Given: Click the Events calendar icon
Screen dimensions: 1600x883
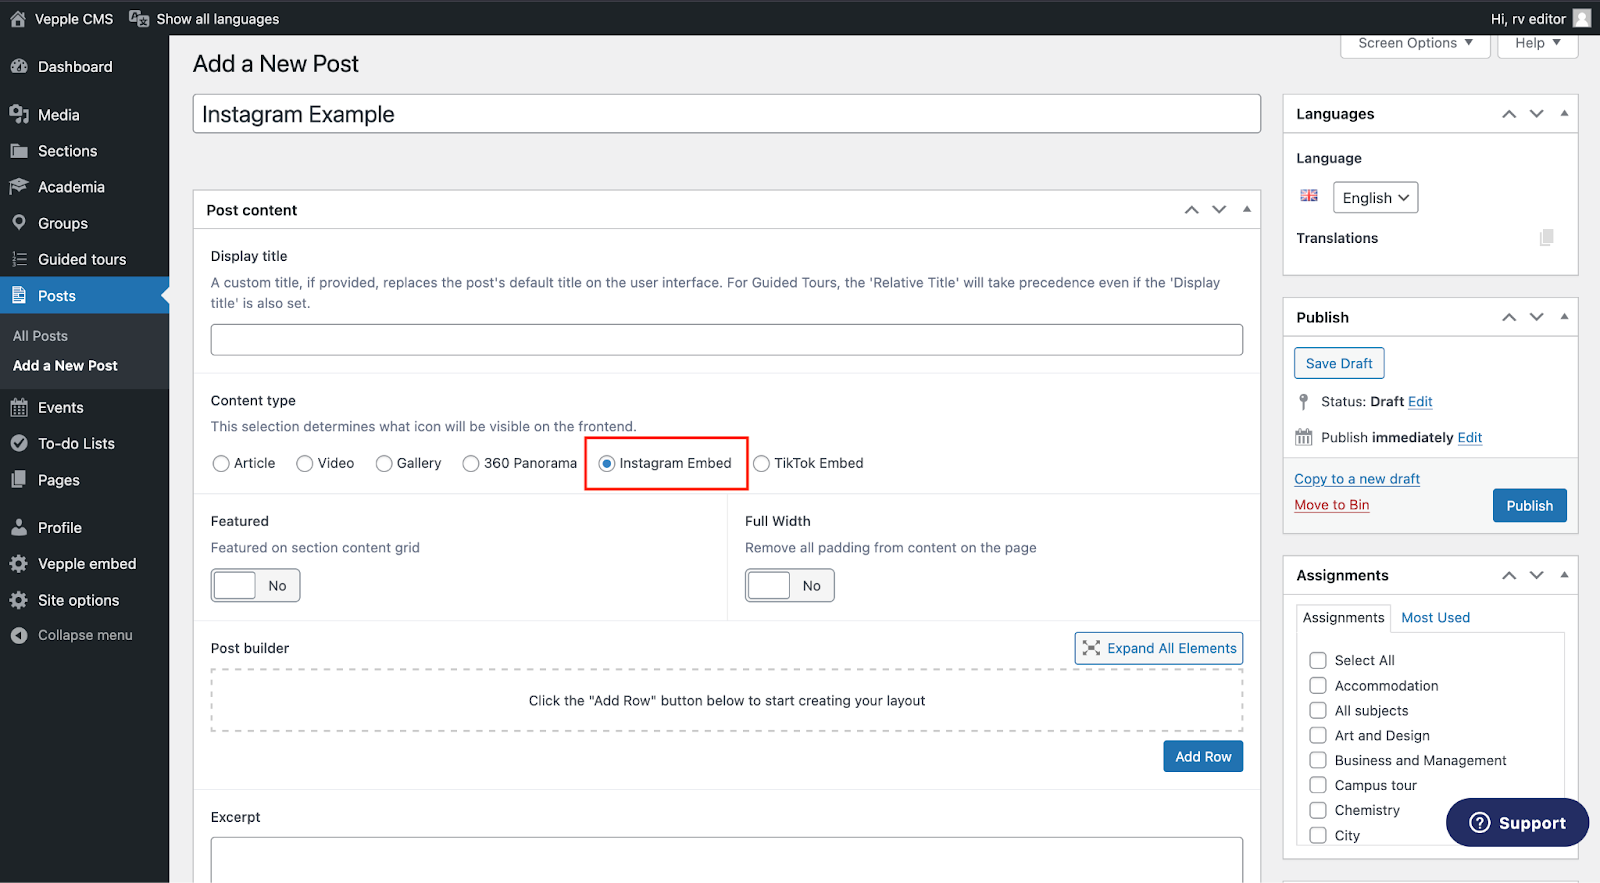Looking at the screenshot, I should pyautogui.click(x=19, y=407).
